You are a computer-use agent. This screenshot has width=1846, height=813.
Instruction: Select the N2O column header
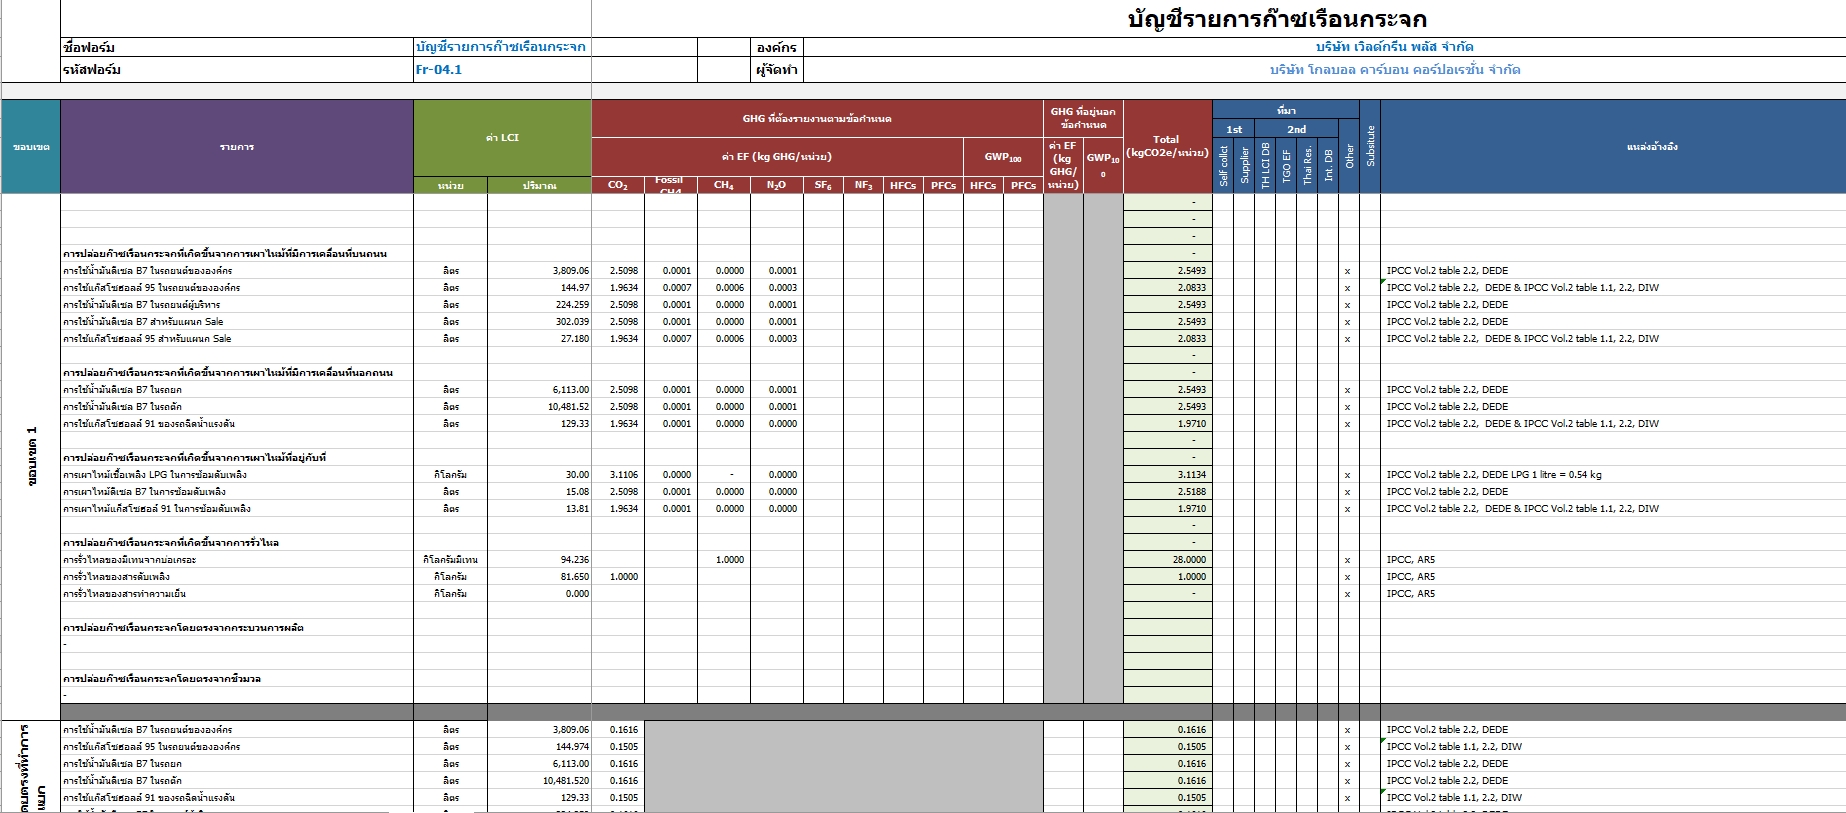coord(776,186)
